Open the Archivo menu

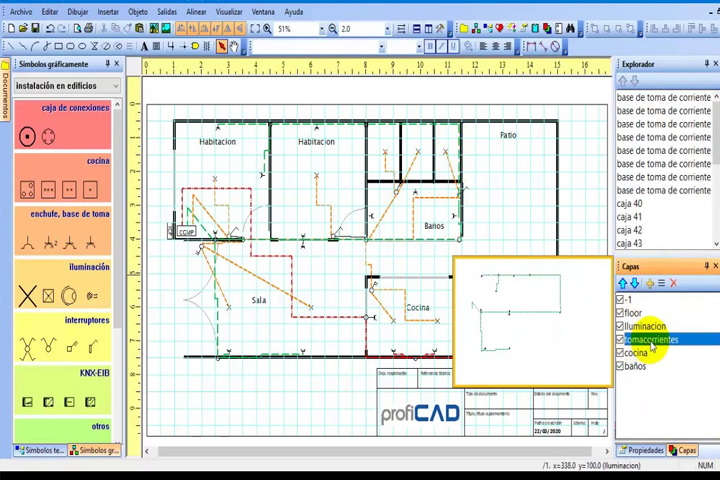click(21, 12)
